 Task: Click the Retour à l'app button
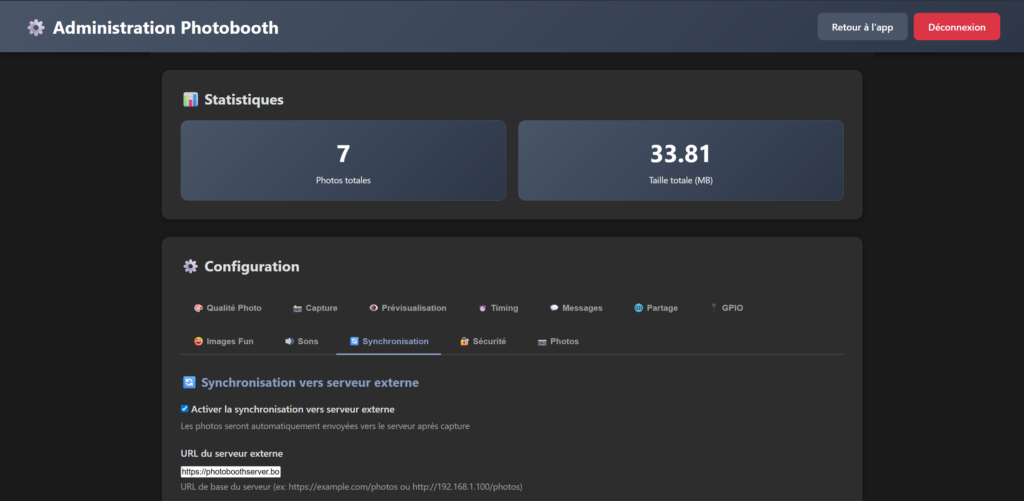pos(862,28)
